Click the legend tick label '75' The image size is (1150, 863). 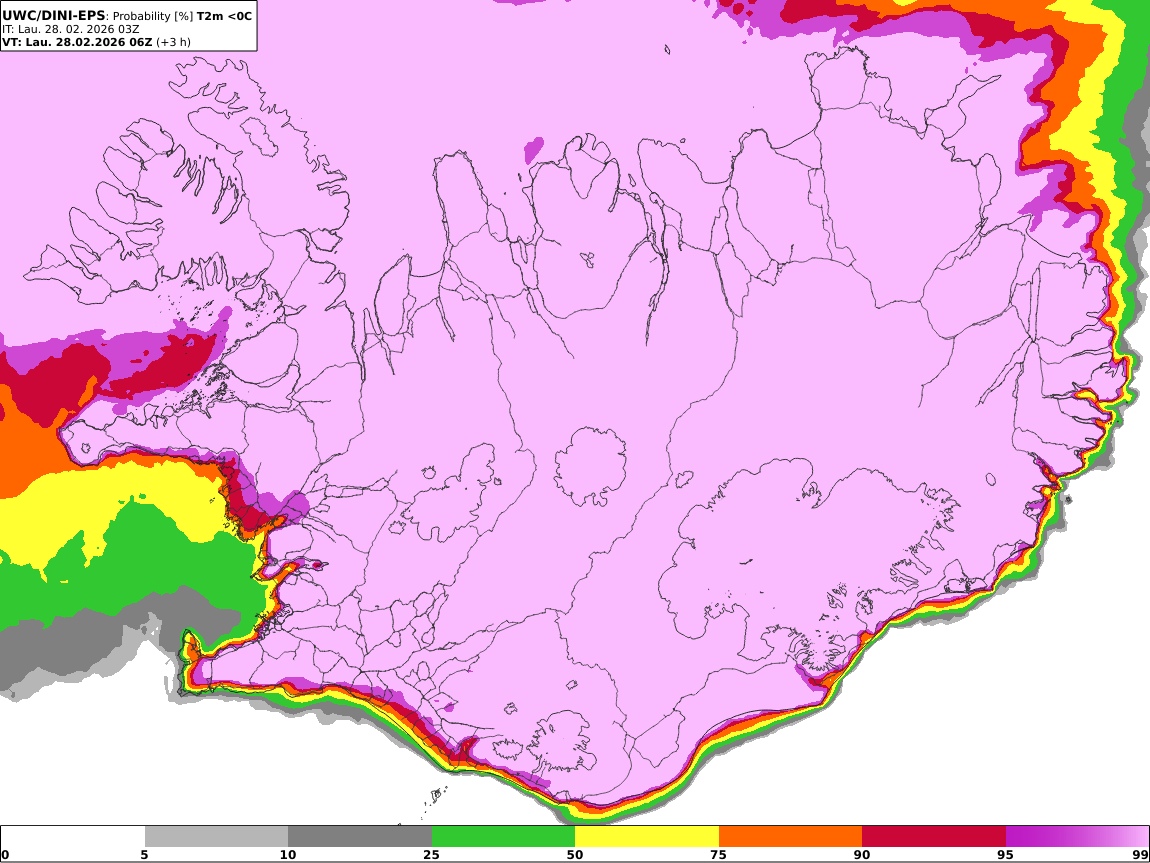tap(718, 855)
